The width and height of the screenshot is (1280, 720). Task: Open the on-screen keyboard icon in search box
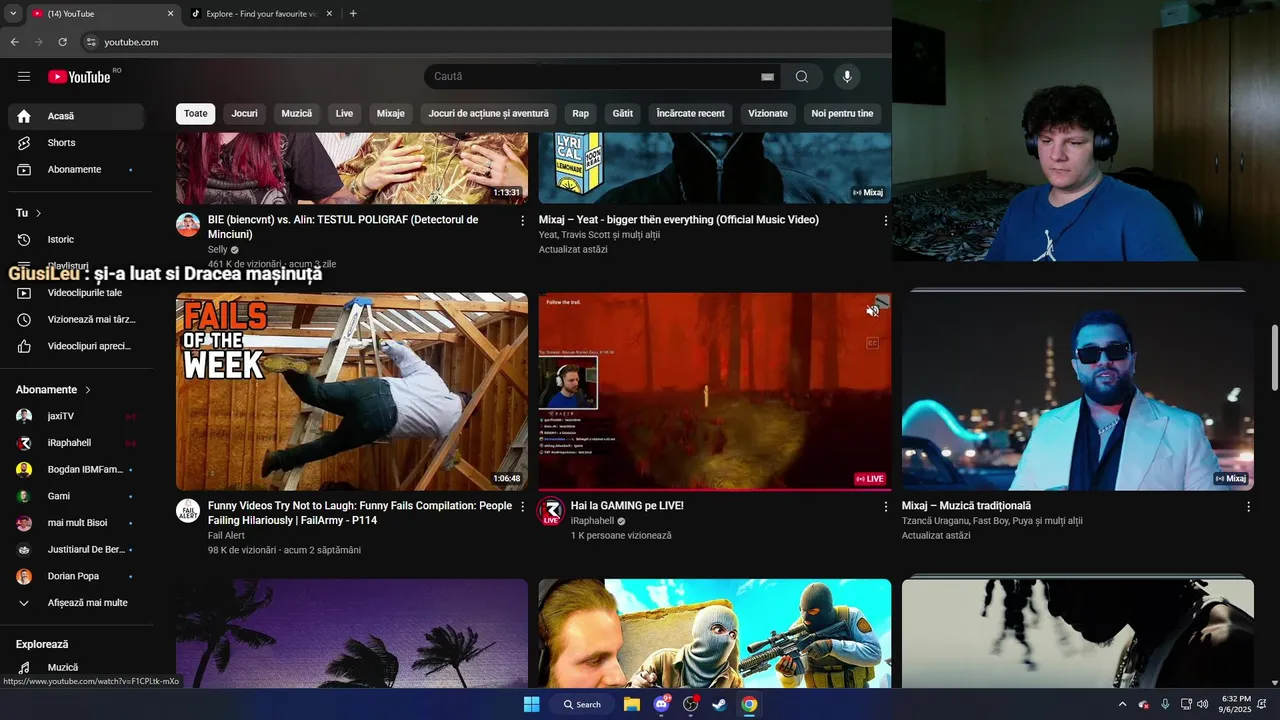(x=767, y=77)
